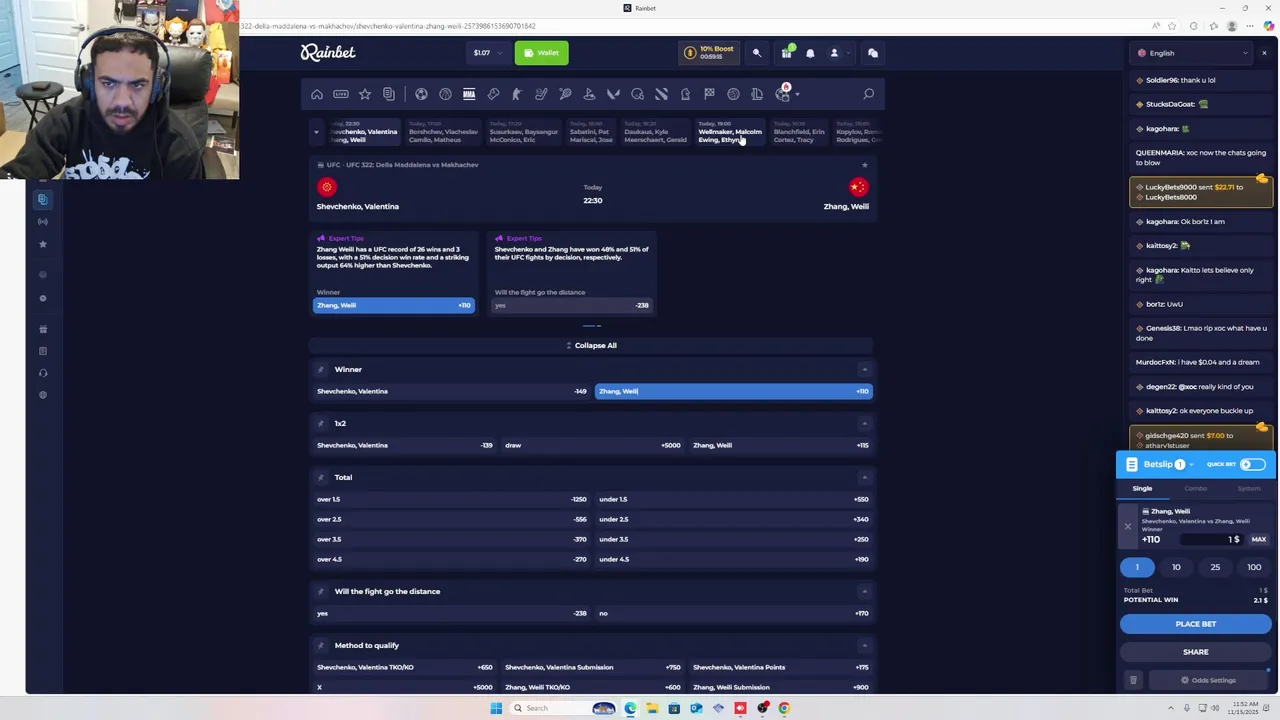1280x720 pixels.
Task: Toggle the Quick Bet switch
Action: (1252, 464)
